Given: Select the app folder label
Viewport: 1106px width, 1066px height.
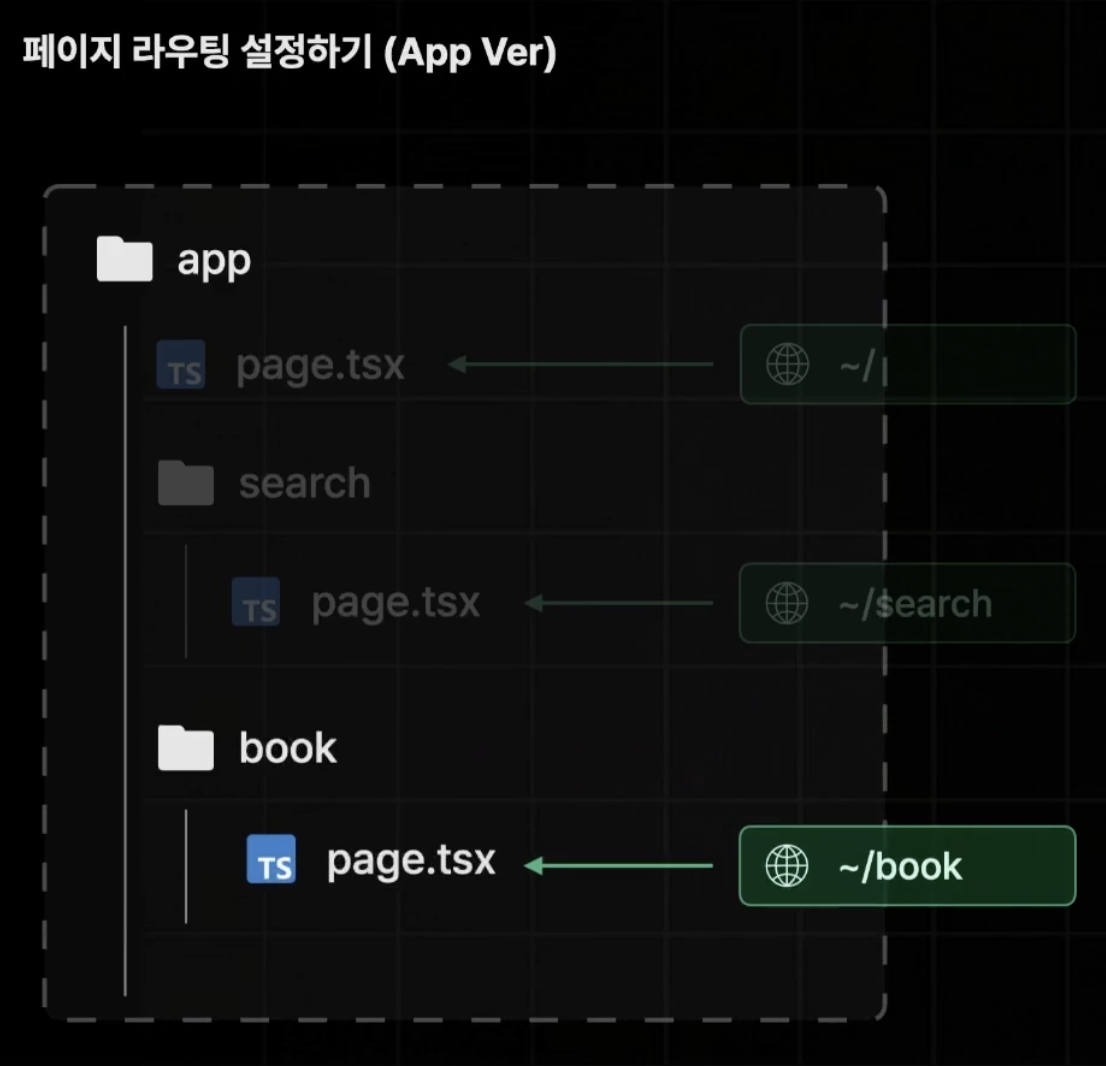Looking at the screenshot, I should point(214,262).
